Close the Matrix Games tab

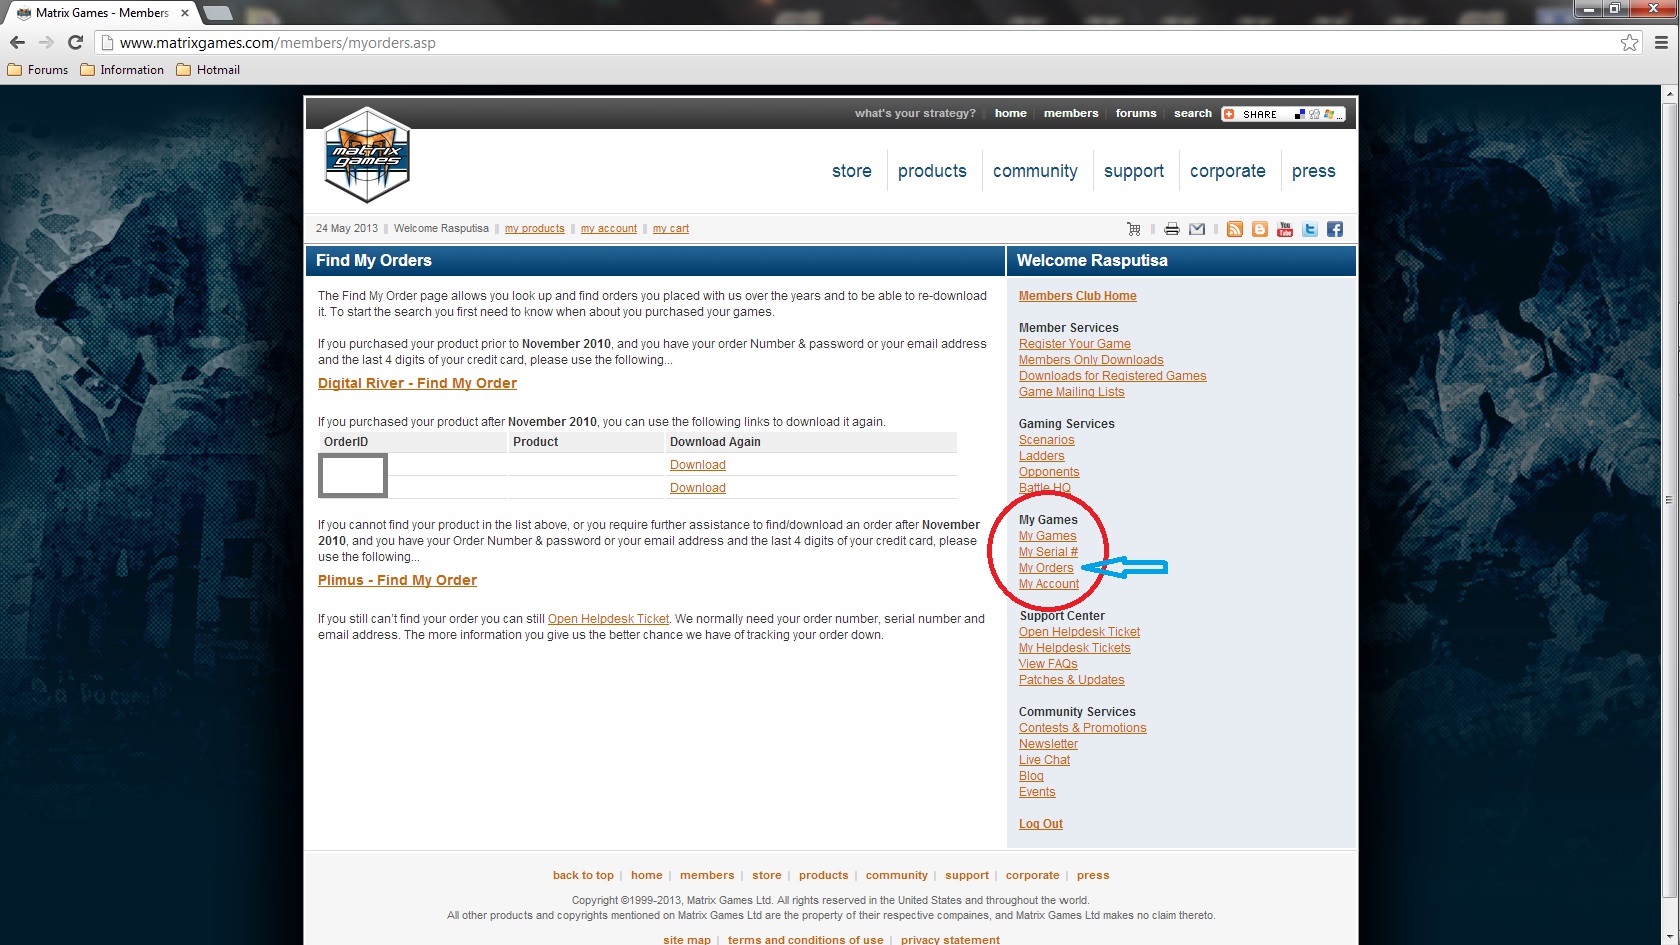(x=185, y=13)
